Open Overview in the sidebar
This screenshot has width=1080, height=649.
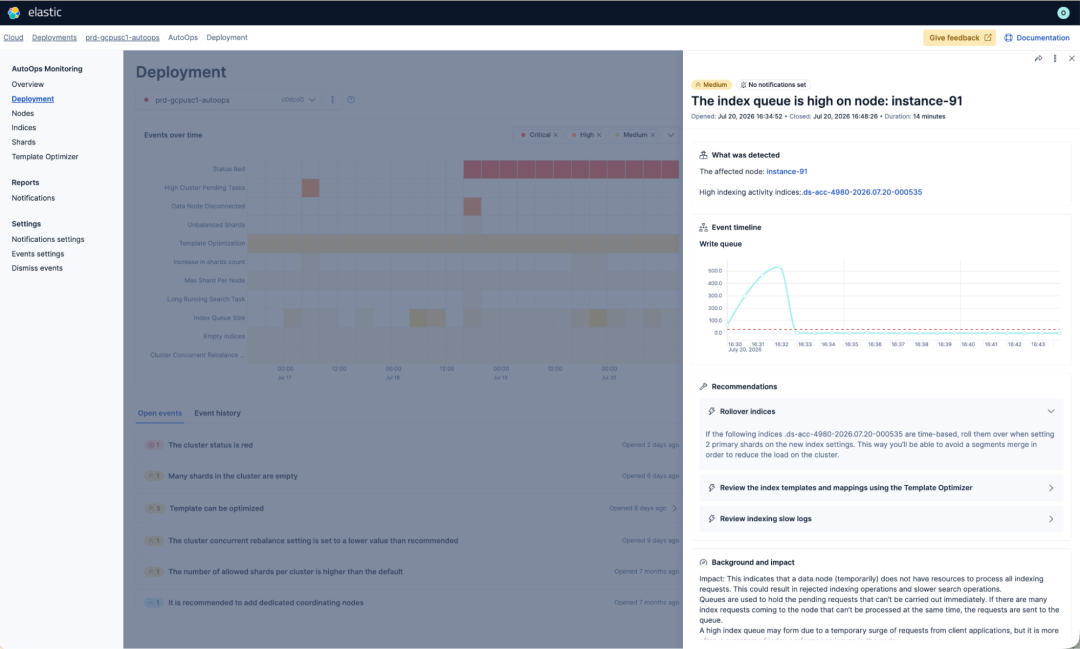(x=28, y=84)
